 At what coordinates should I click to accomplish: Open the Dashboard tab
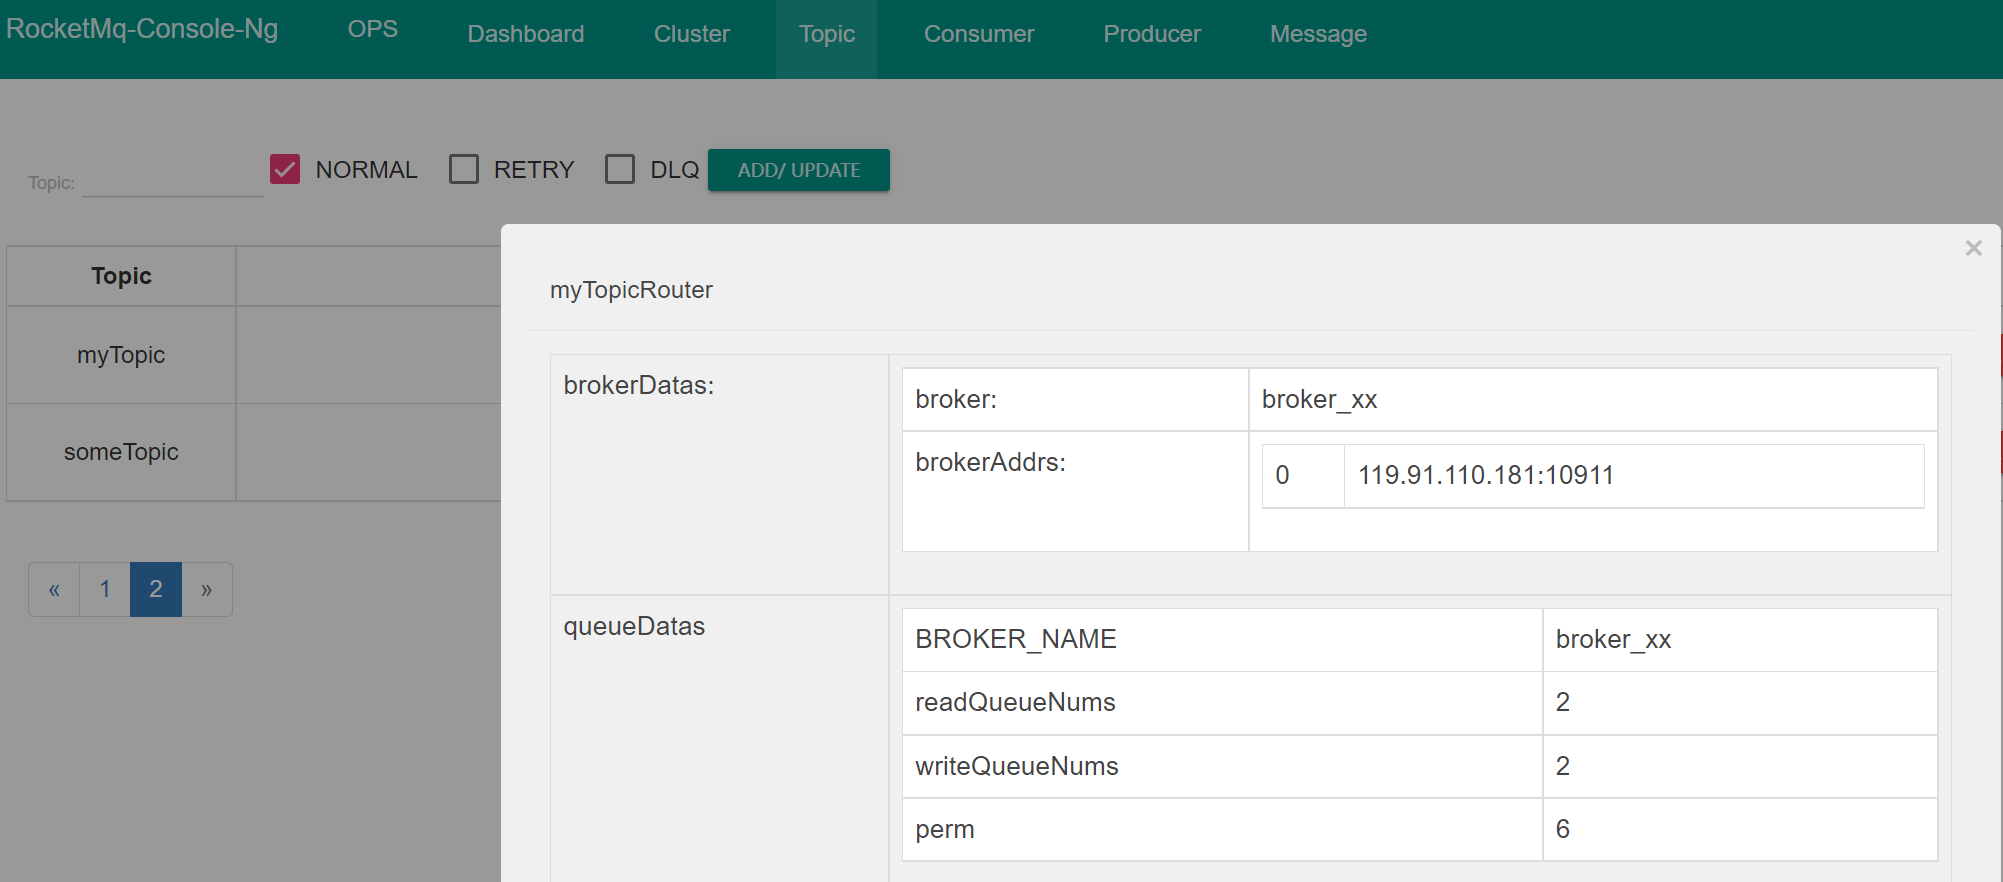(525, 34)
